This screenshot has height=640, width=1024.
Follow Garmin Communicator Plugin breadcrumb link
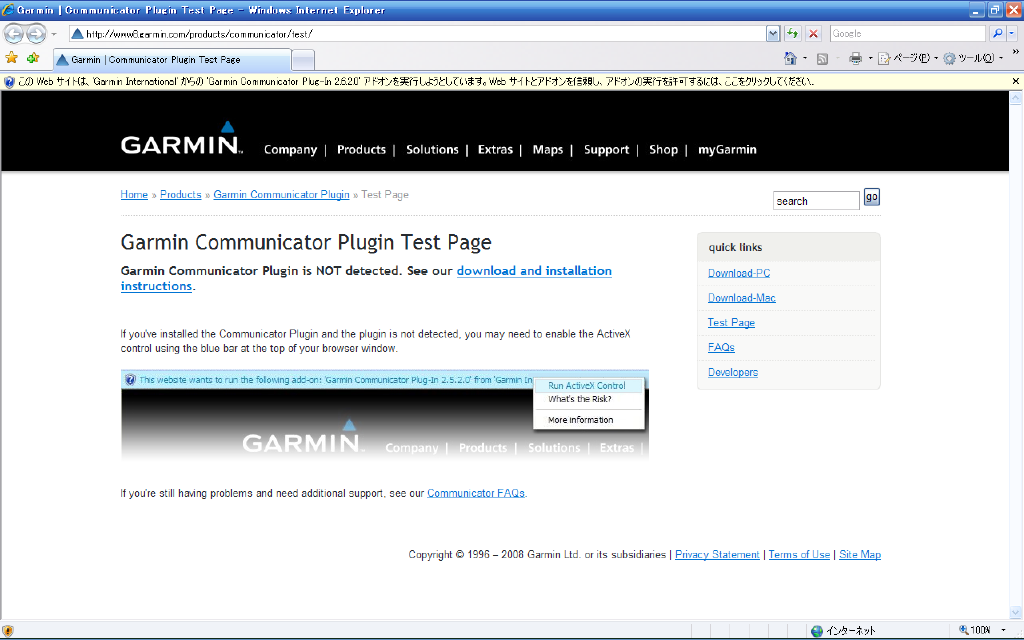[281, 195]
